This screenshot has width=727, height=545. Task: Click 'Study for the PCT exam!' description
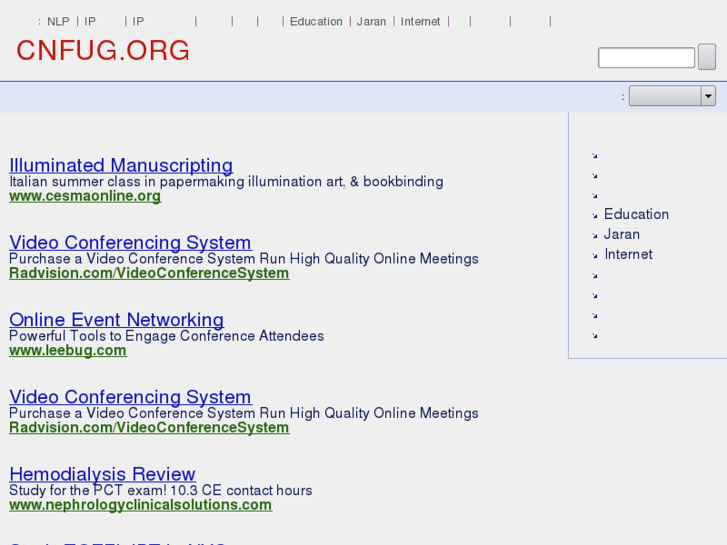tap(160, 490)
